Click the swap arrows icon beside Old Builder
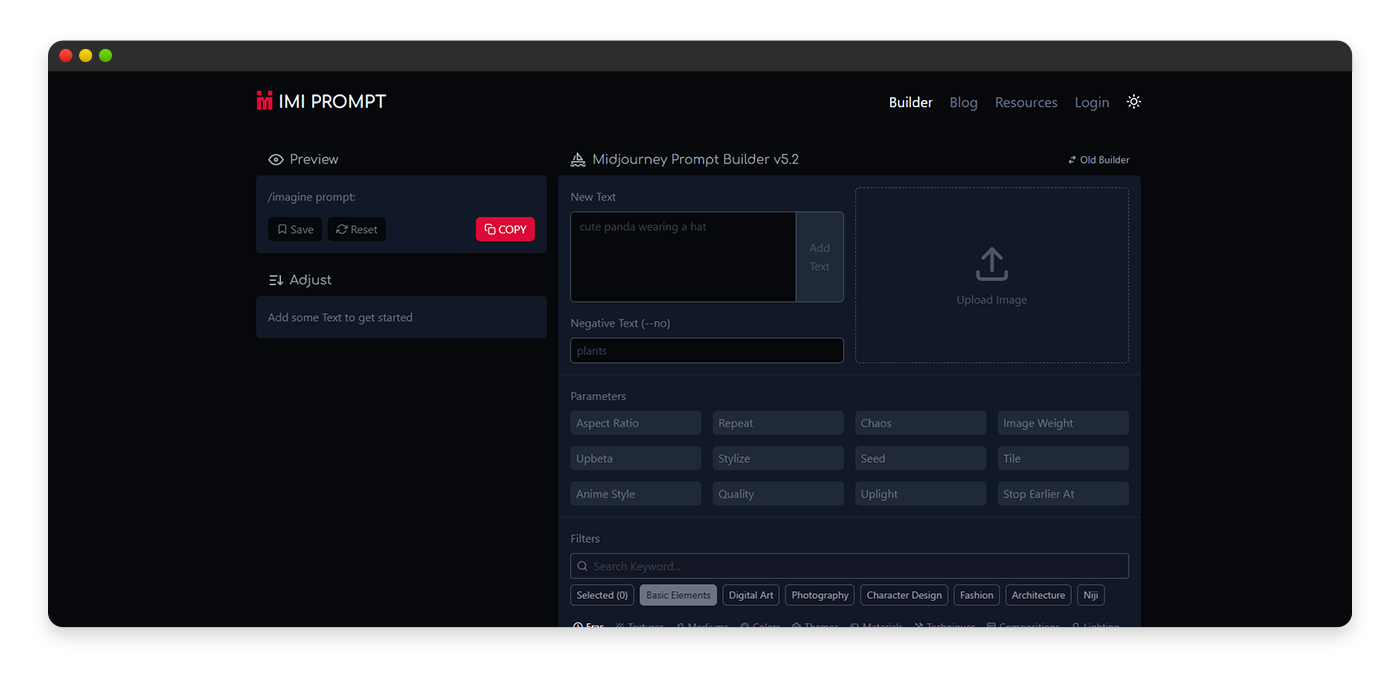The image size is (1400, 700). click(x=1072, y=160)
